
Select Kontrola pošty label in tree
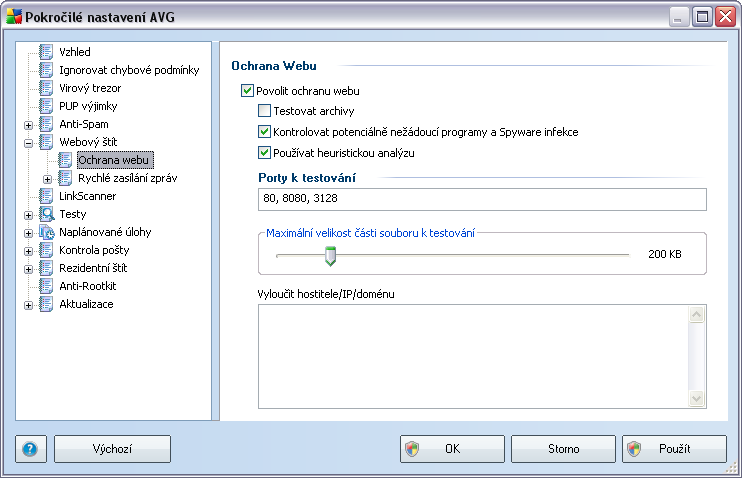coord(94,250)
